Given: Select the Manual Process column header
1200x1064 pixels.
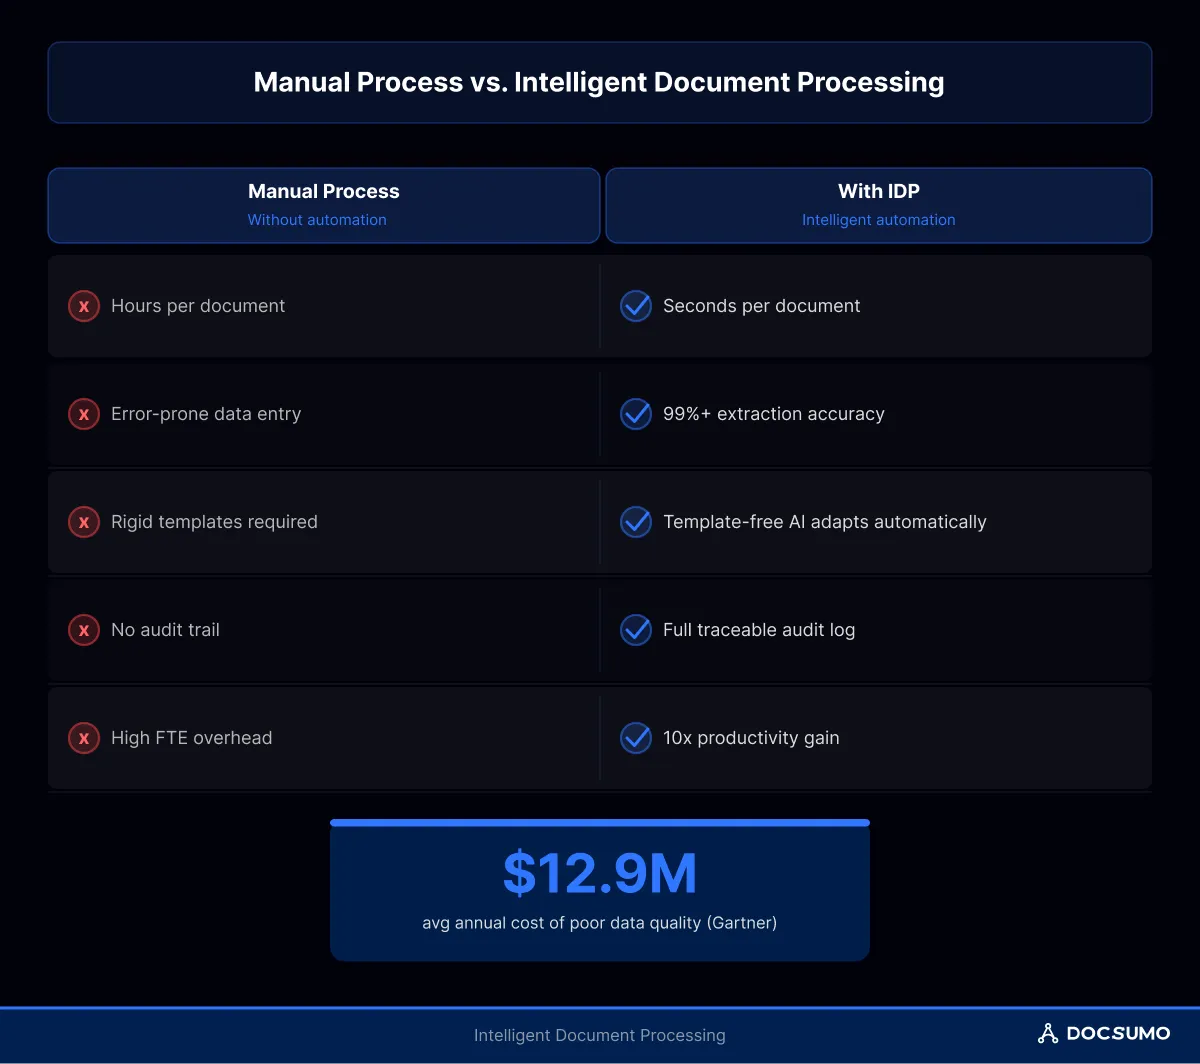Looking at the screenshot, I should tap(324, 205).
